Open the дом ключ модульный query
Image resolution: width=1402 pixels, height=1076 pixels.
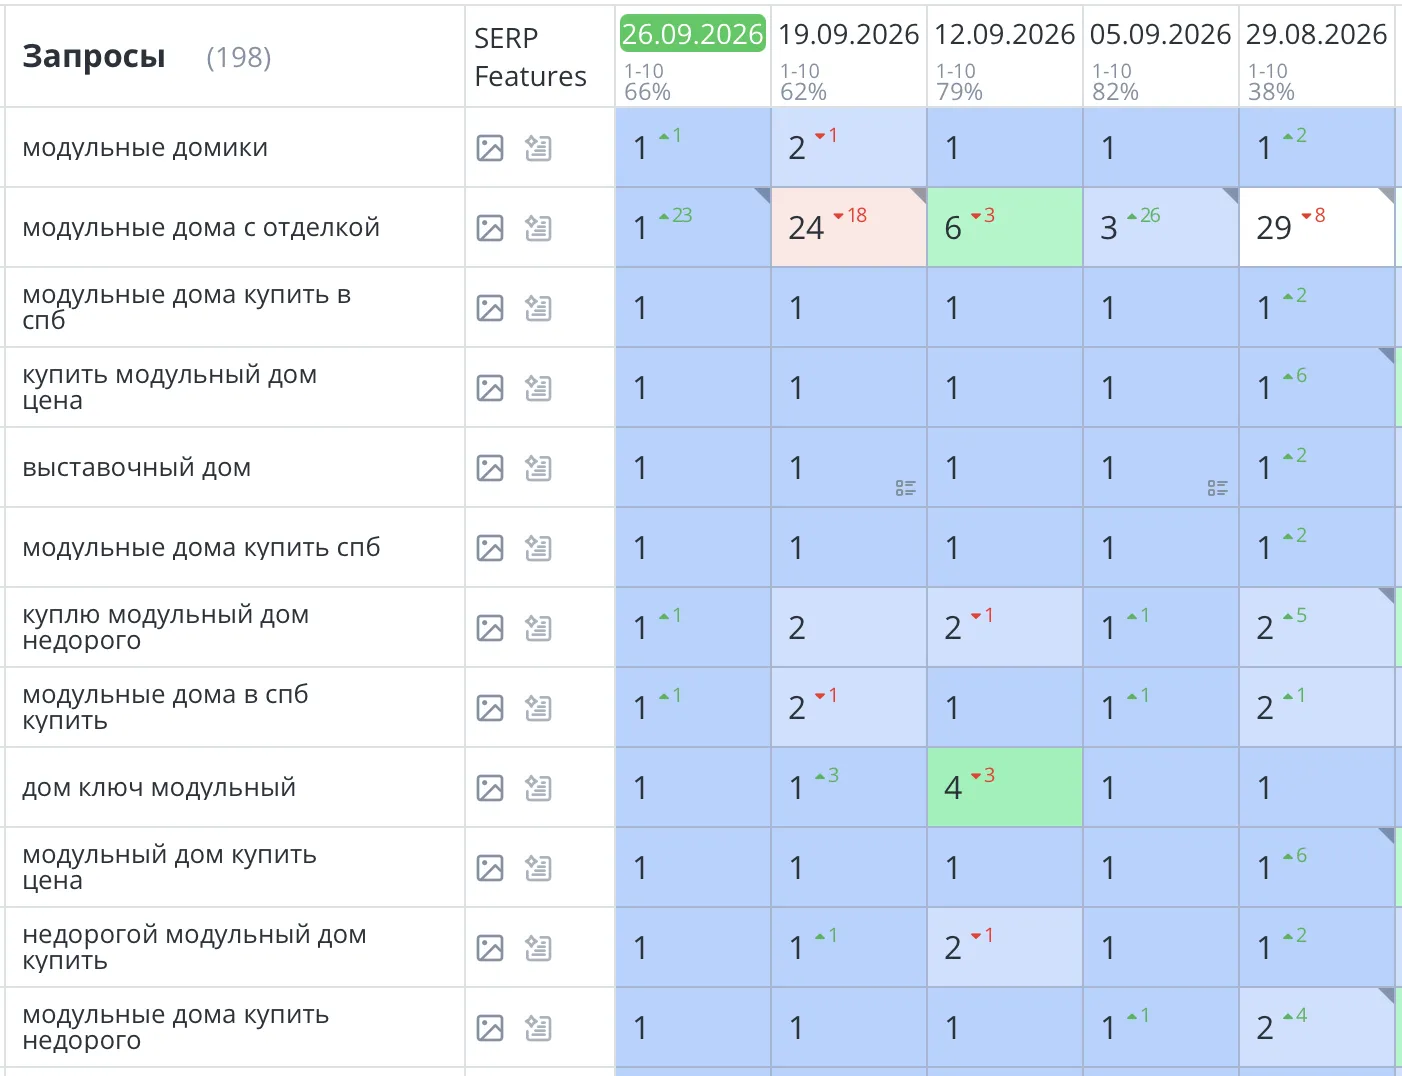[x=159, y=788]
